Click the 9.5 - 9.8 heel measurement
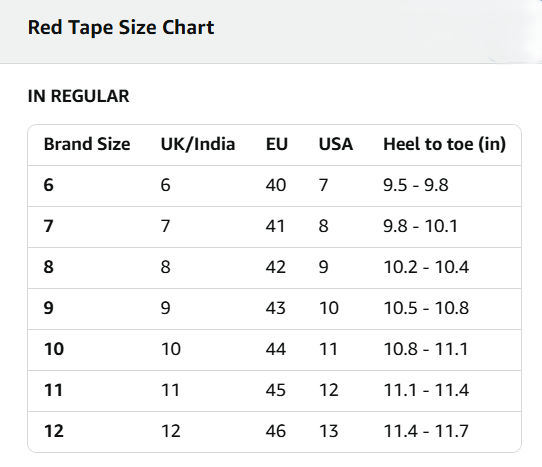 [416, 185]
